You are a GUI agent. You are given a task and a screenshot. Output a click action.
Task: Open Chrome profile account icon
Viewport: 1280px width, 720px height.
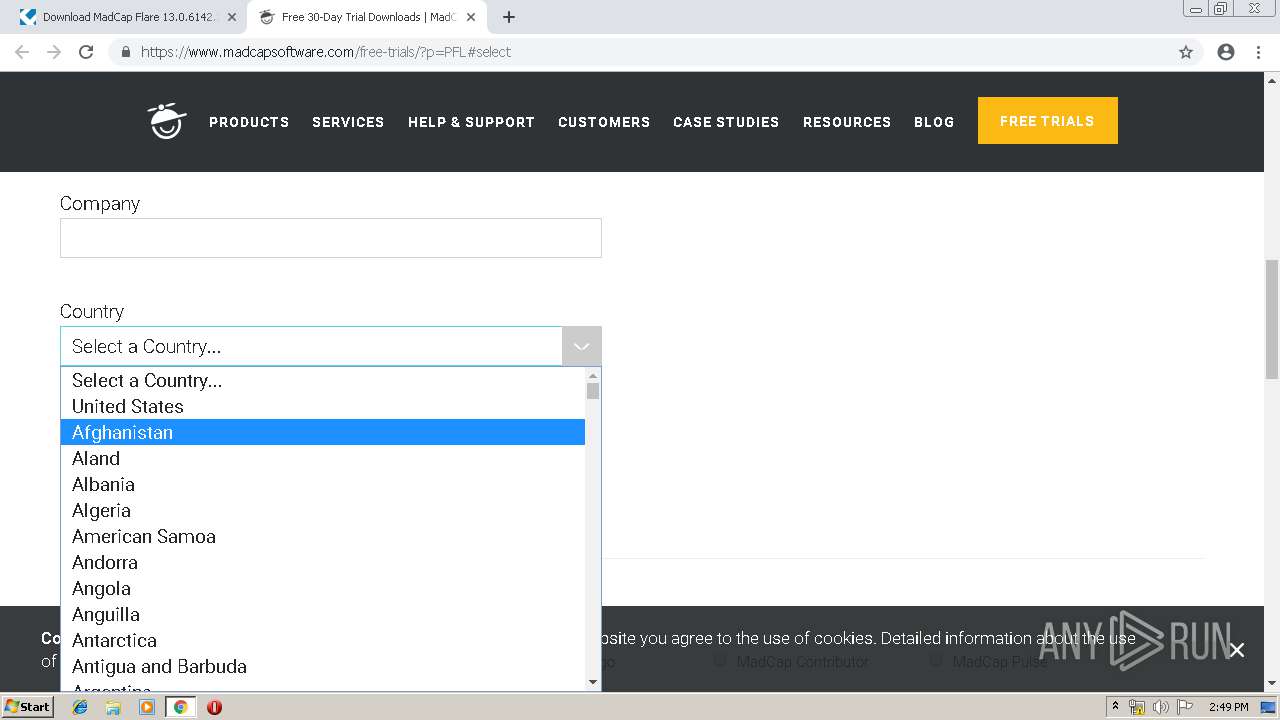[x=1226, y=52]
